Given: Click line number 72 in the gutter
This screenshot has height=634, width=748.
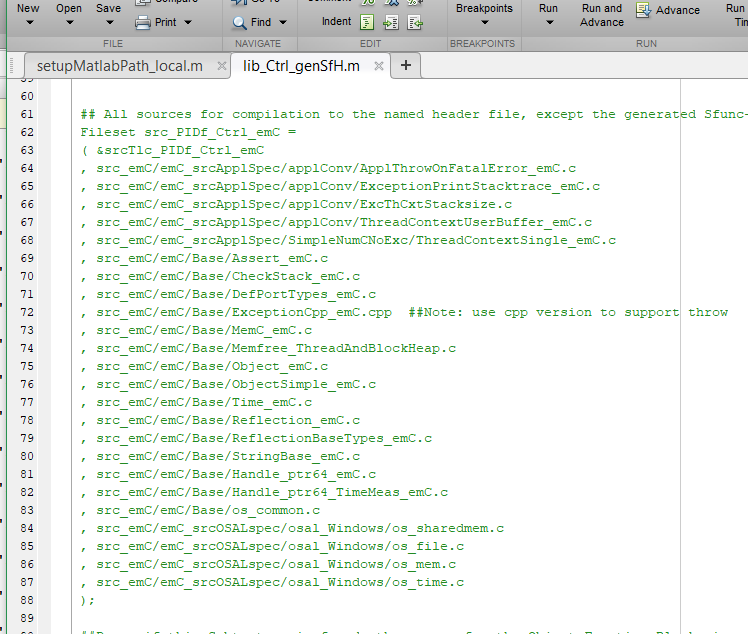Looking at the screenshot, I should [27, 312].
